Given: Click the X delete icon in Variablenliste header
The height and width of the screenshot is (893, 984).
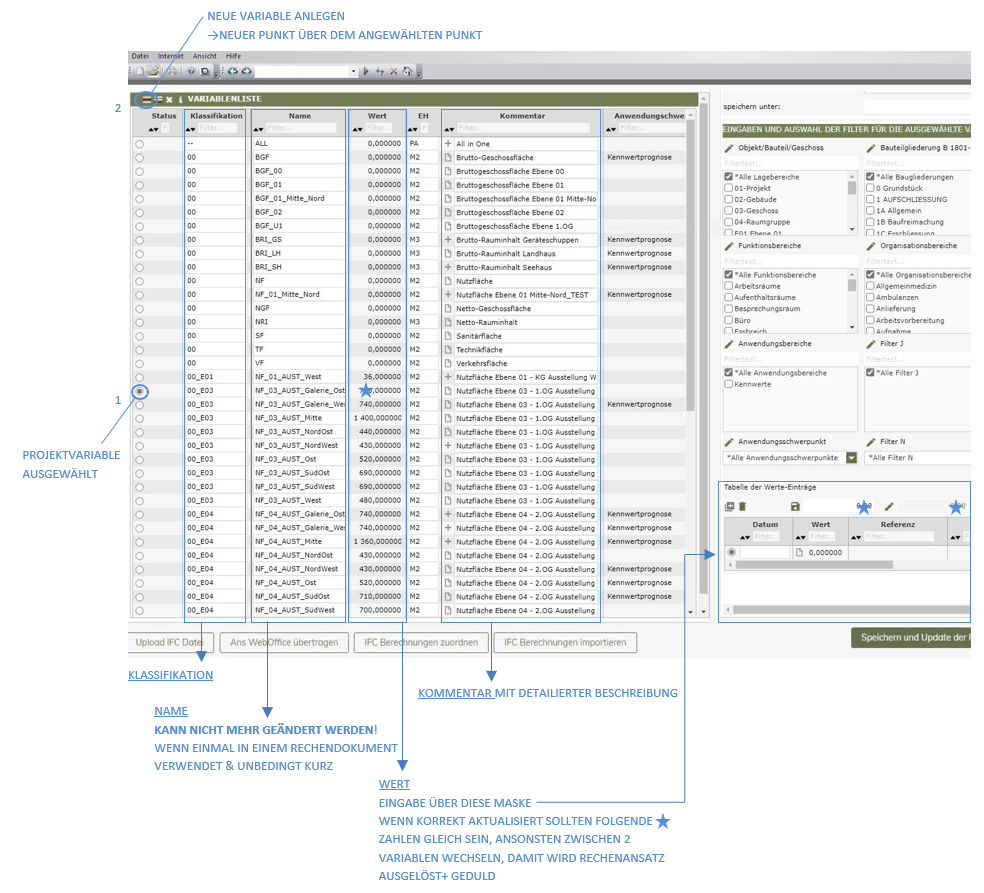Looking at the screenshot, I should pyautogui.click(x=169, y=100).
